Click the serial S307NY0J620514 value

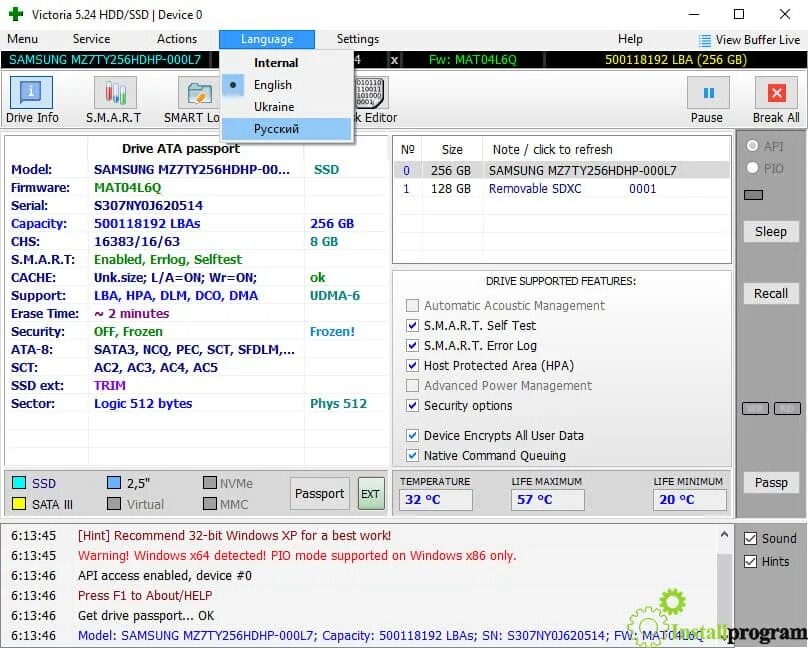pyautogui.click(x=148, y=206)
